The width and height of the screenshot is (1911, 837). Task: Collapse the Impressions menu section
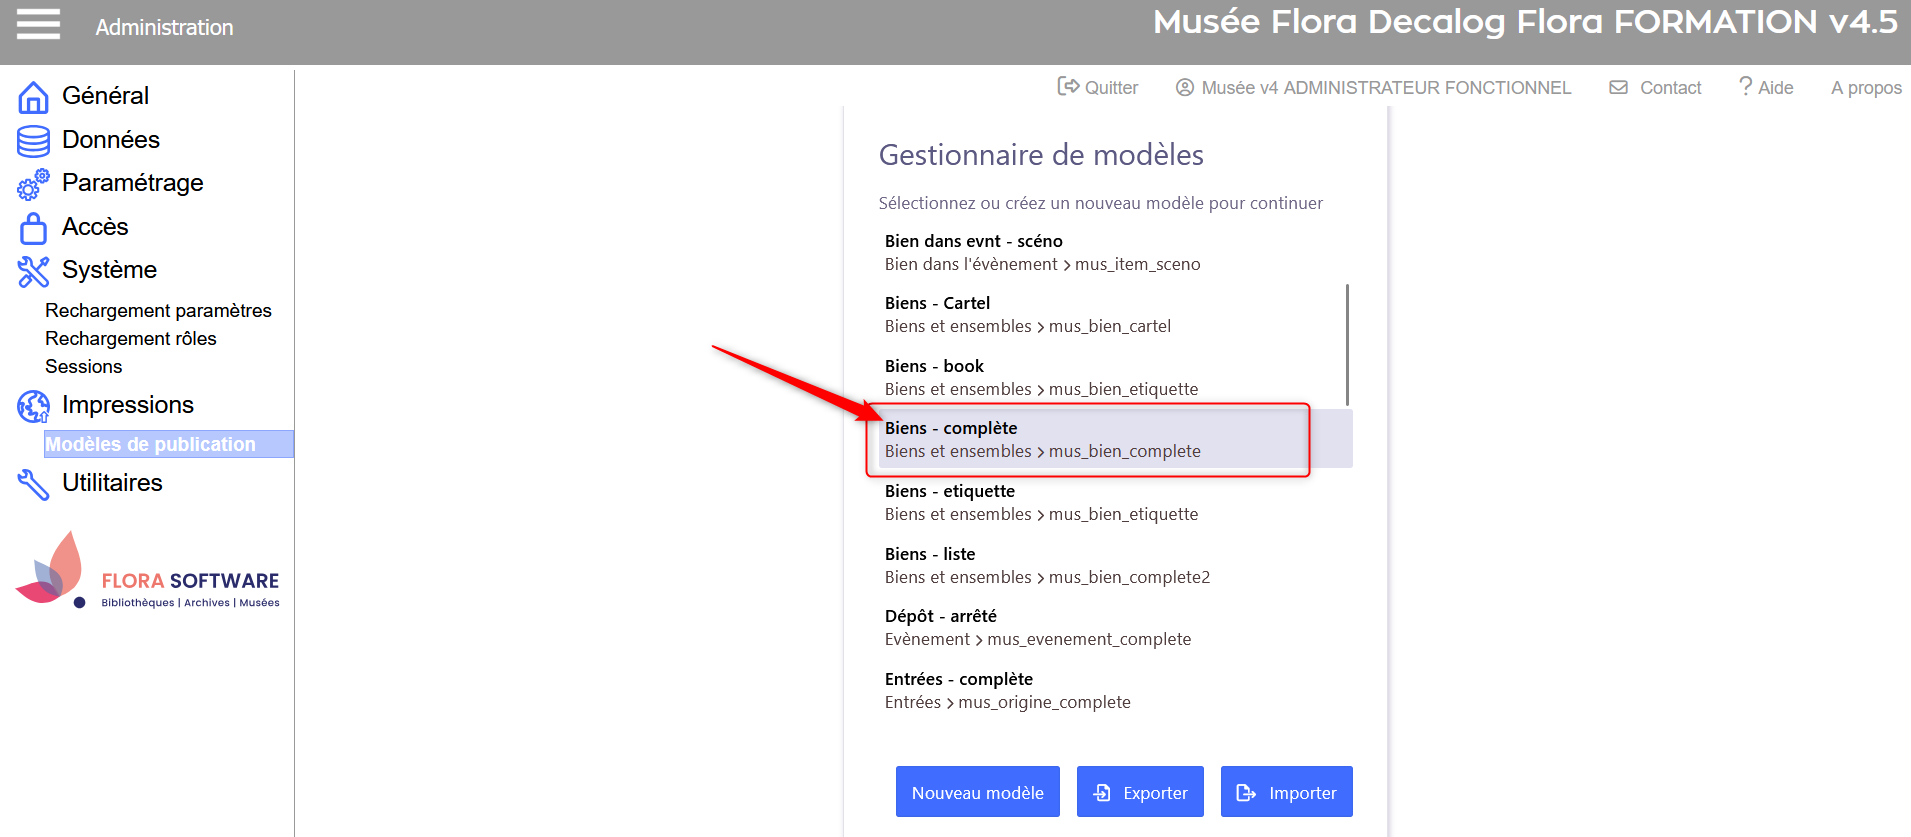click(128, 405)
